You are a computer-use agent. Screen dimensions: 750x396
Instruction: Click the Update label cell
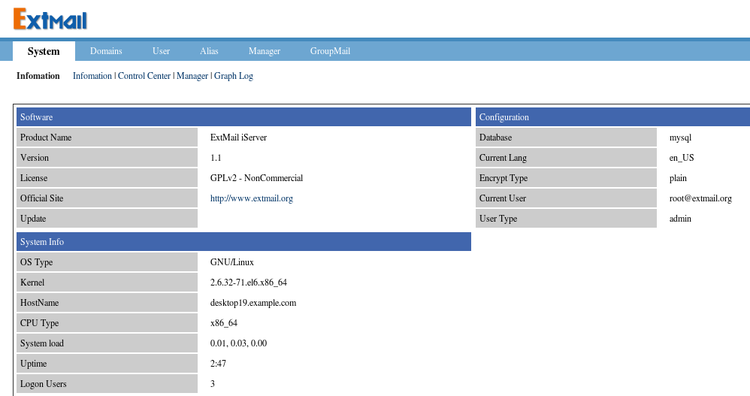pos(107,219)
